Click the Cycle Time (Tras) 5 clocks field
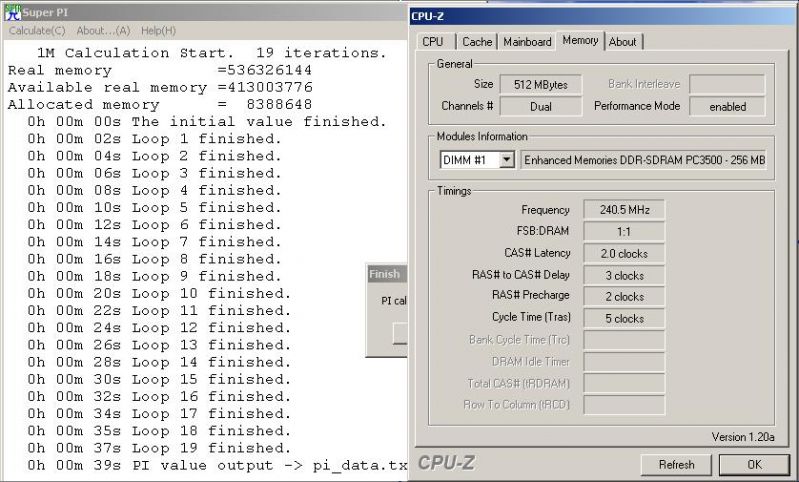Screen dimensions: 799x482 pos(624,319)
